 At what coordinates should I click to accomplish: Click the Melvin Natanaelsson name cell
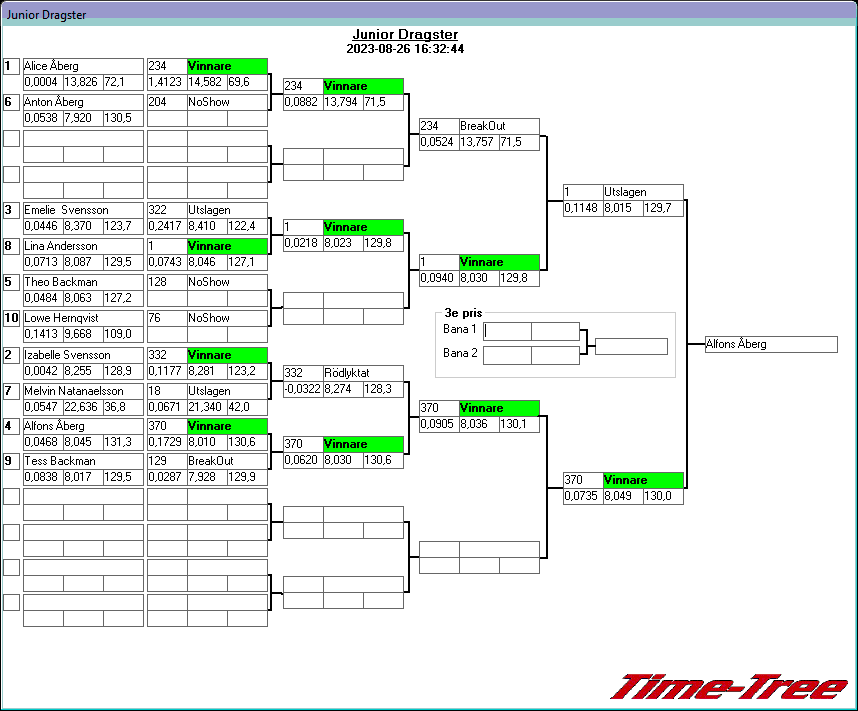coord(83,391)
